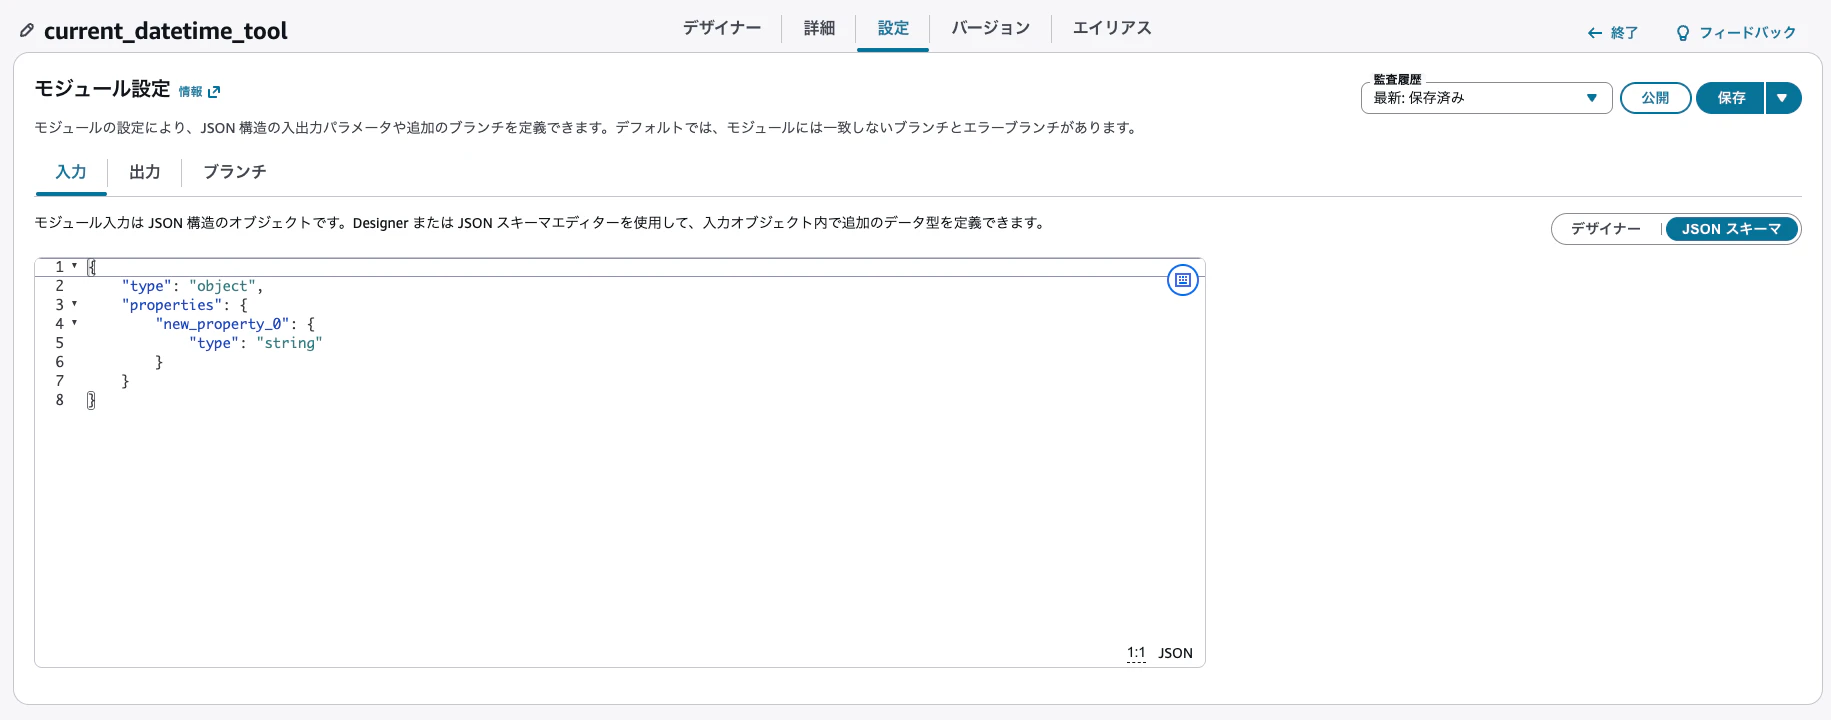The image size is (1831, 720).
Task: Select the 入力 tab
Action: [71, 172]
